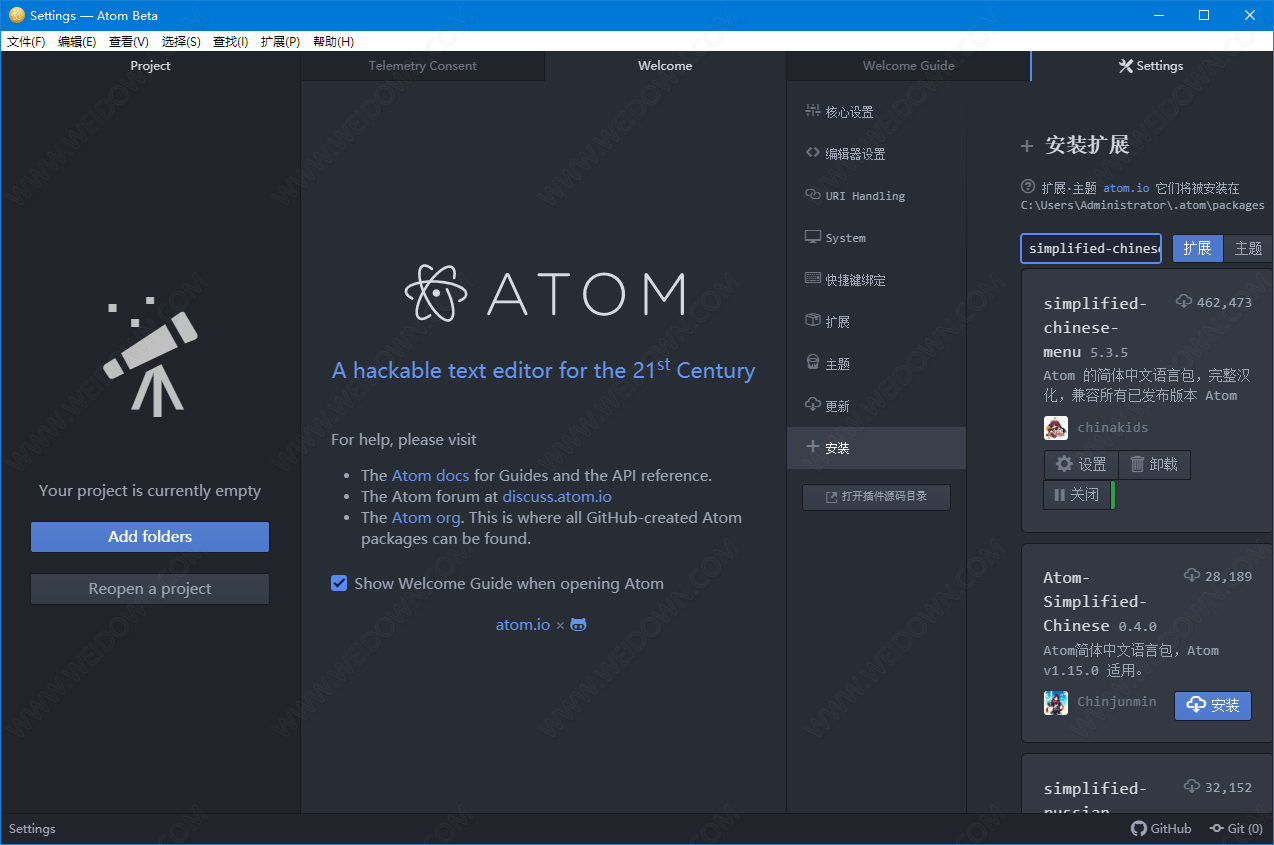The image size is (1274, 845).
Task: Switch to the Welcome tab
Action: (x=665, y=66)
